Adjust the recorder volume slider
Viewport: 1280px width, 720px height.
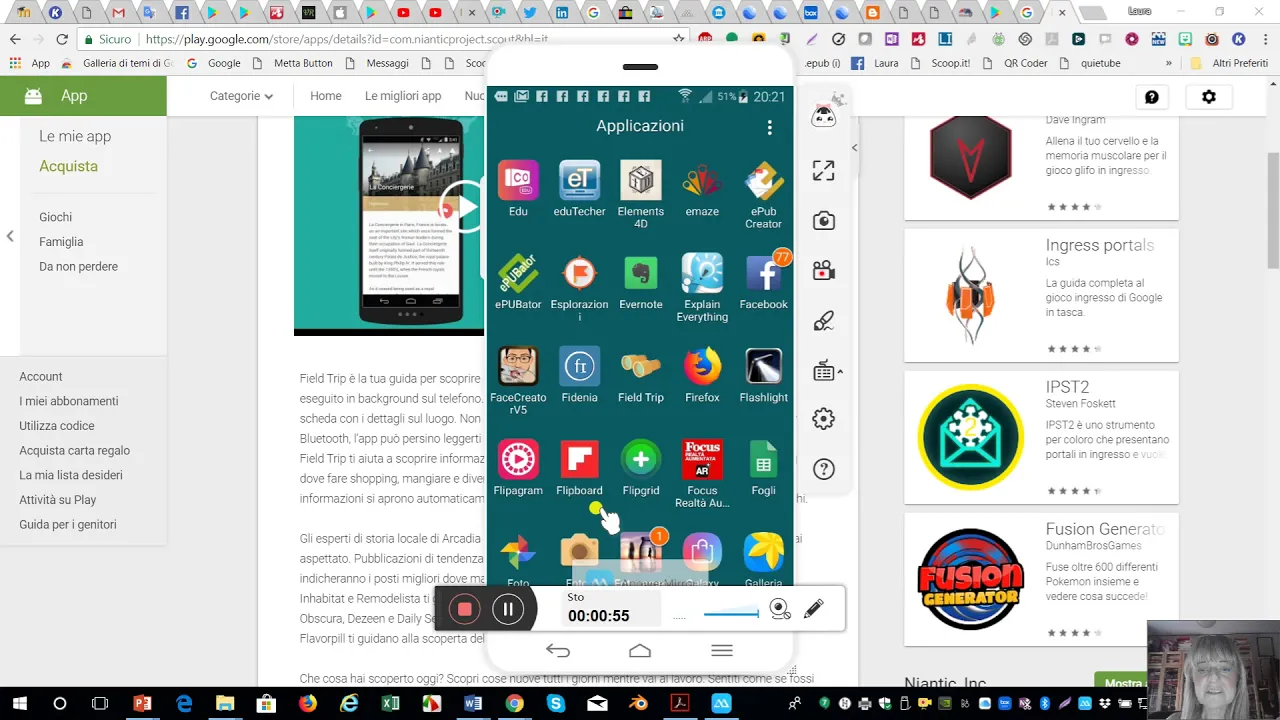click(731, 613)
